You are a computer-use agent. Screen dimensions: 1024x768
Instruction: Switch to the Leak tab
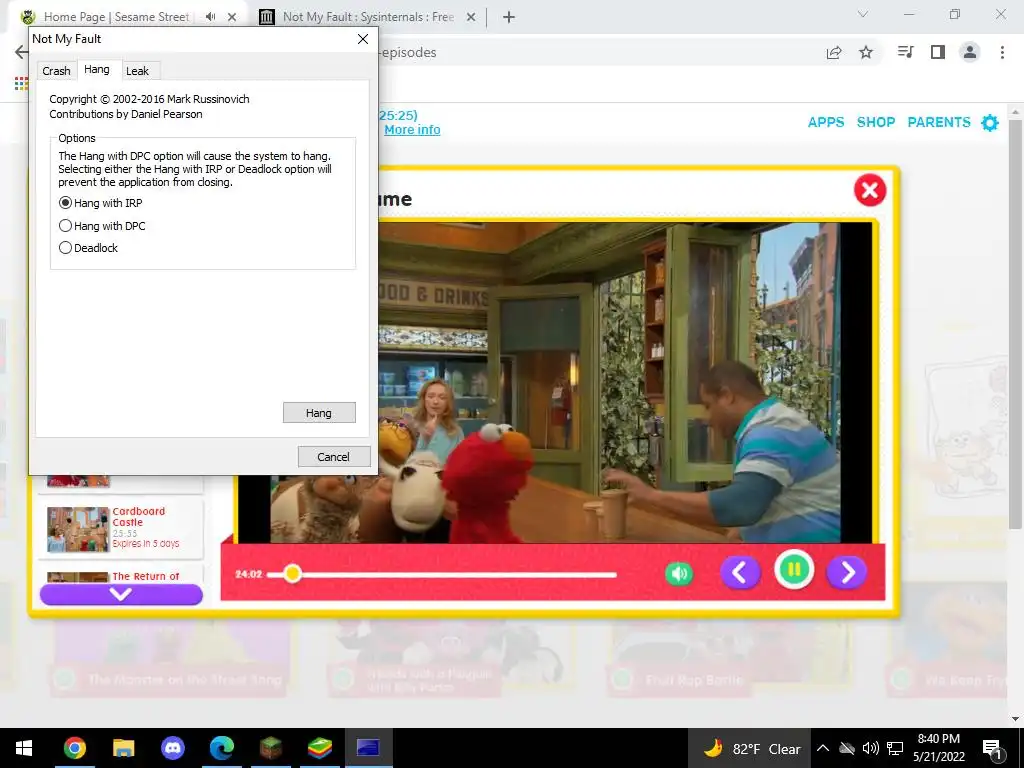click(137, 71)
